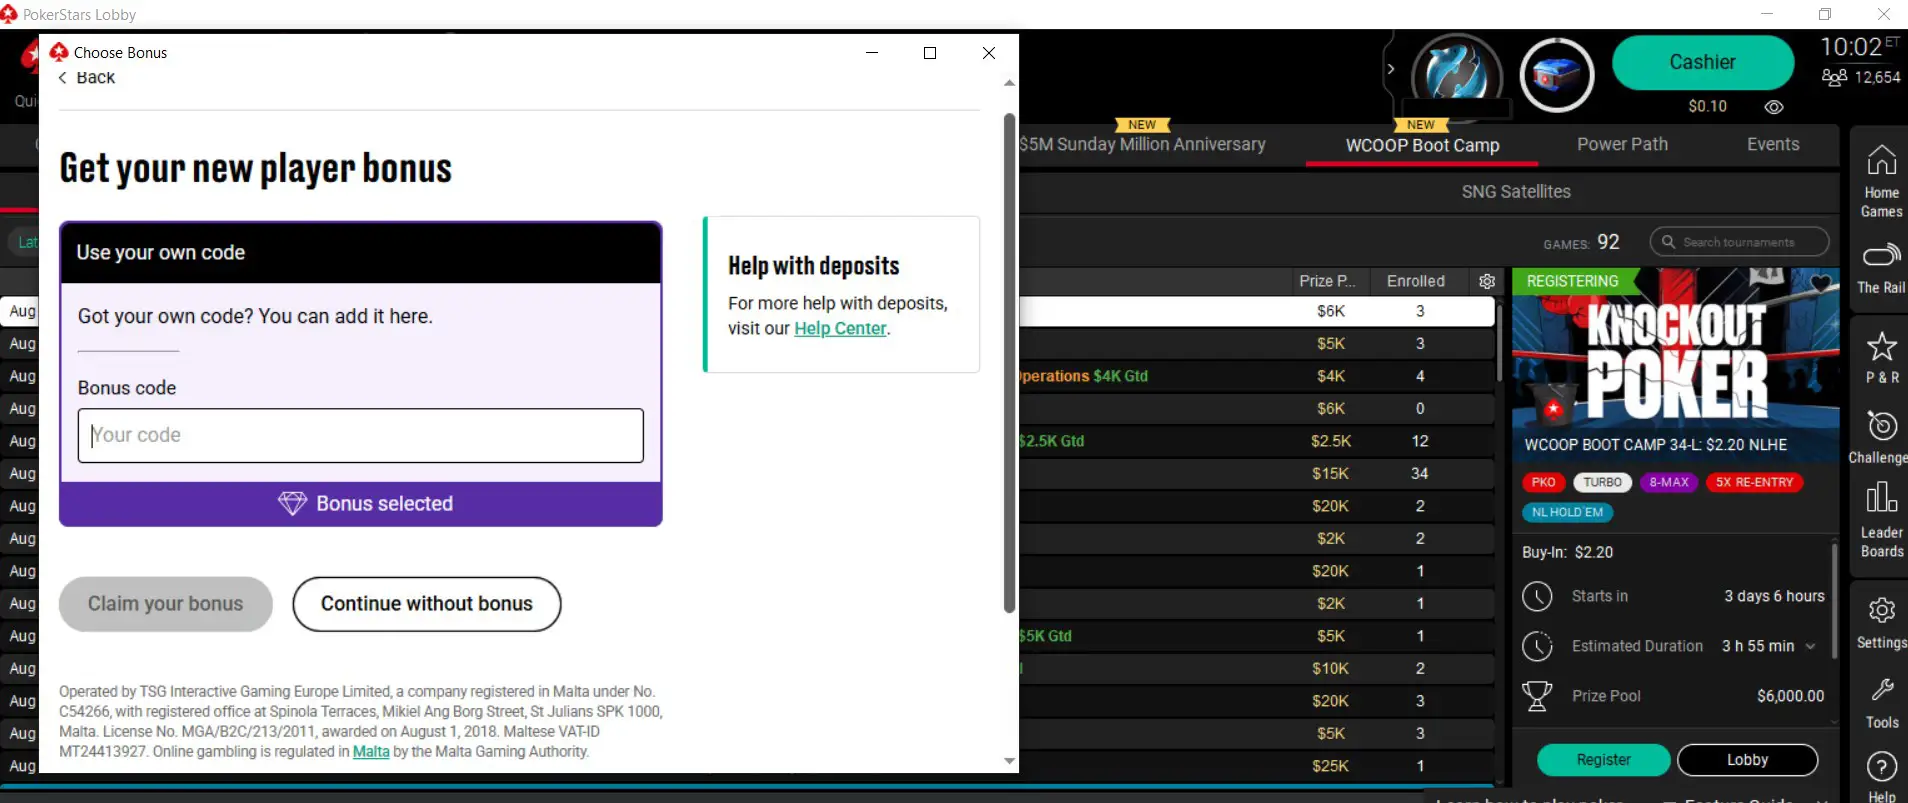Click the NL HOLD'EM tag badge
The width and height of the screenshot is (1908, 803).
coord(1567,512)
